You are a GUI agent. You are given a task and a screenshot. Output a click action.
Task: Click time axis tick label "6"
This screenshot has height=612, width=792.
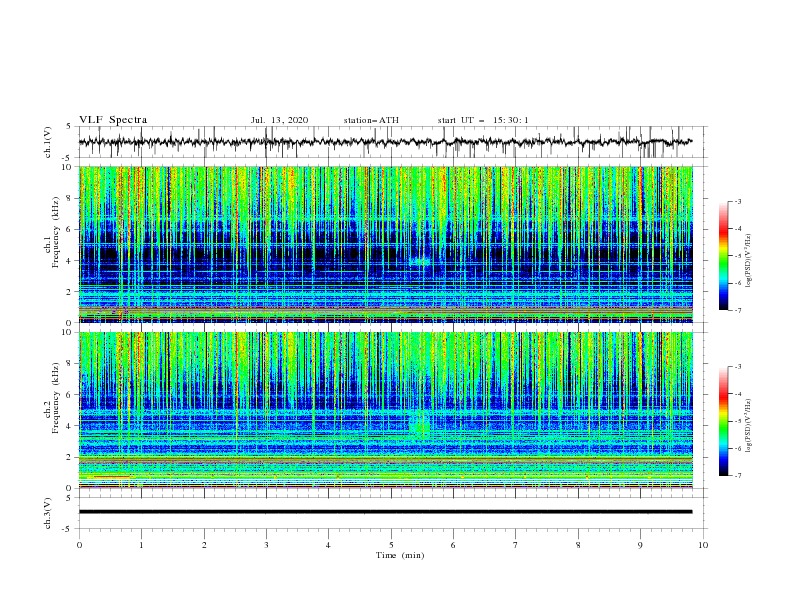click(454, 545)
